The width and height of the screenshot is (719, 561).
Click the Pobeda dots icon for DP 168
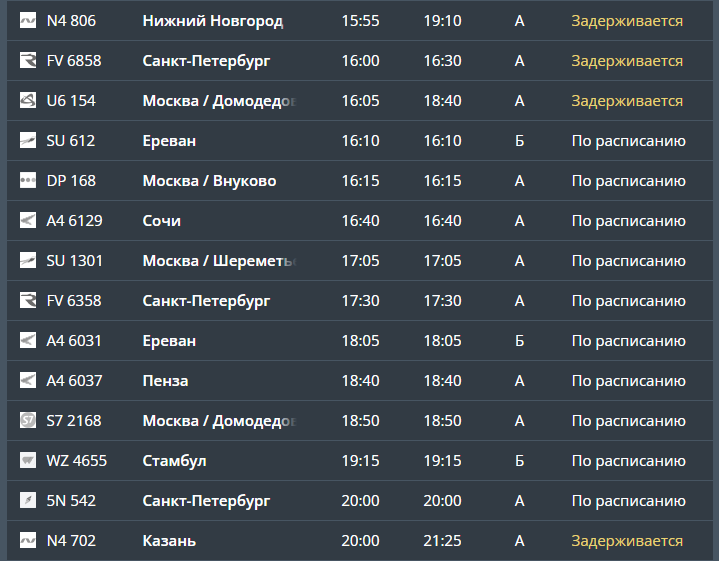(x=28, y=181)
